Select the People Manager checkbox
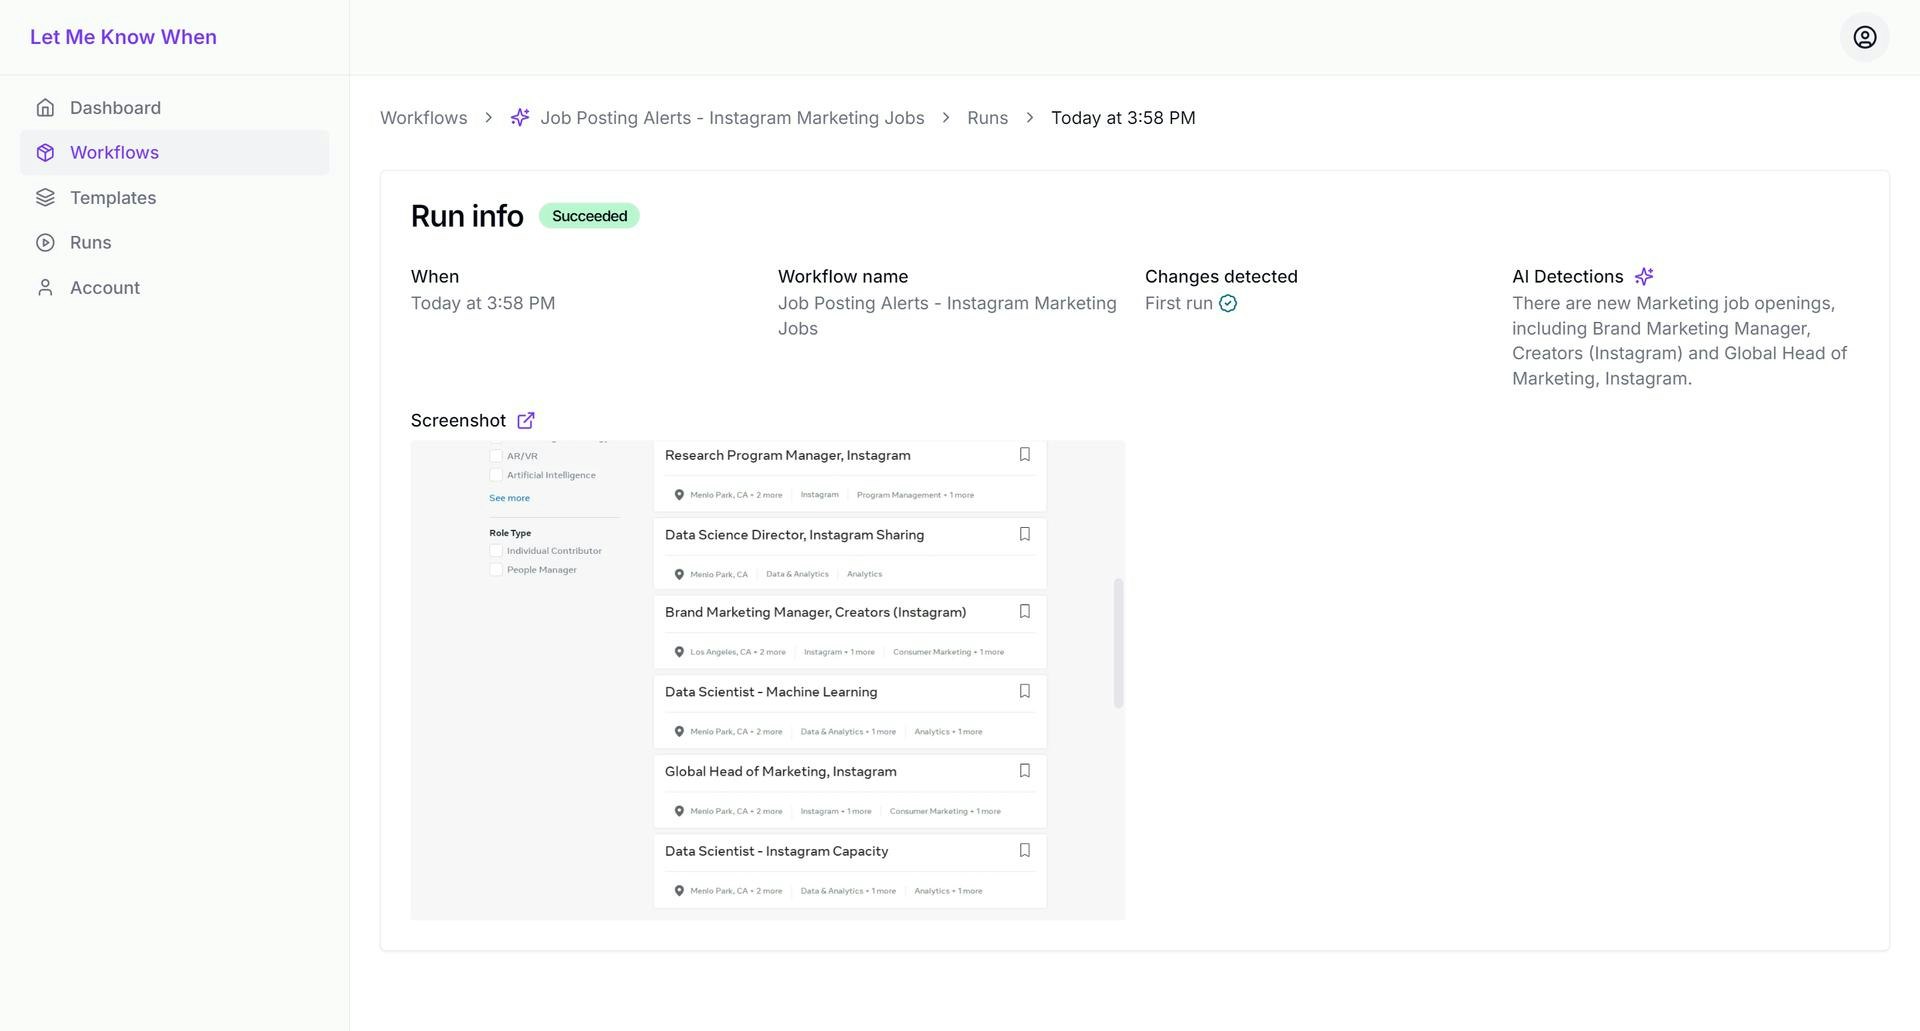This screenshot has height=1031, width=1920. [496, 570]
